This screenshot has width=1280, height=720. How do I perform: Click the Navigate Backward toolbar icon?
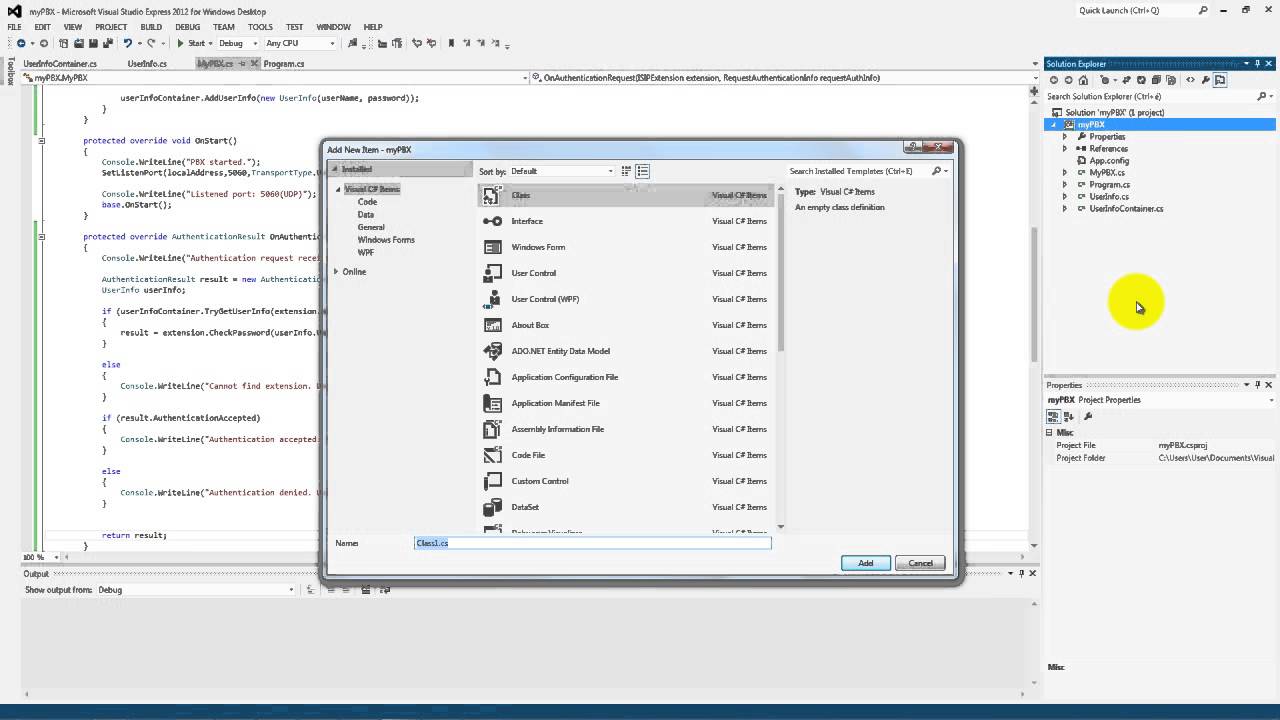coord(21,43)
